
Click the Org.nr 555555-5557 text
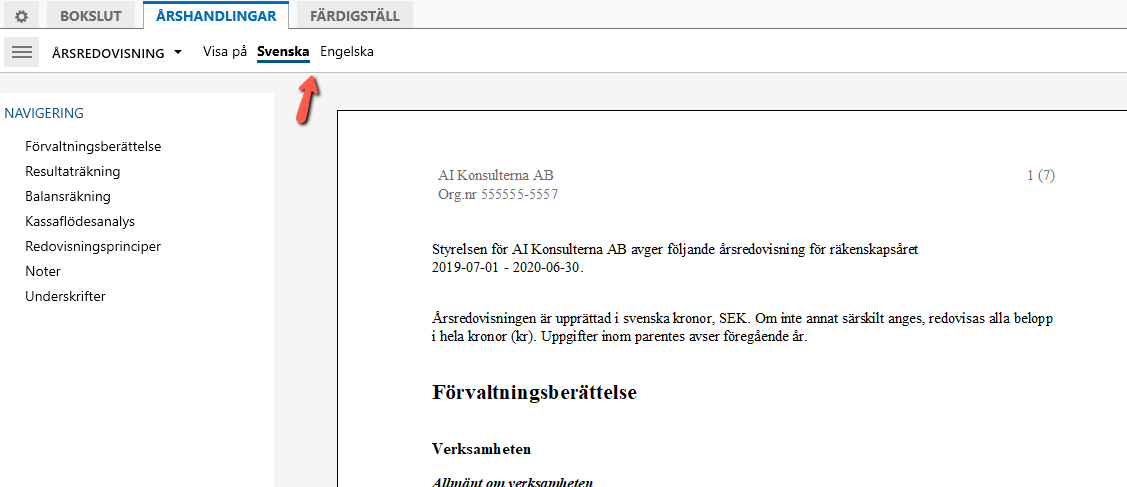click(498, 194)
